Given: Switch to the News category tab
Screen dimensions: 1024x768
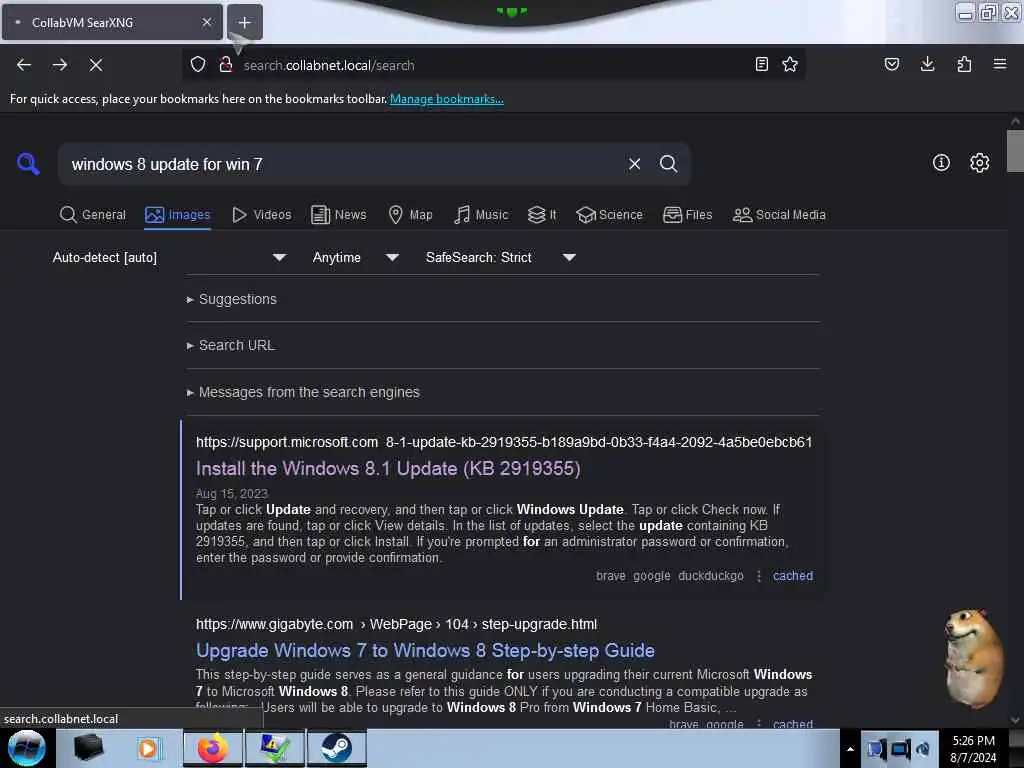Looking at the screenshot, I should pos(339,215).
